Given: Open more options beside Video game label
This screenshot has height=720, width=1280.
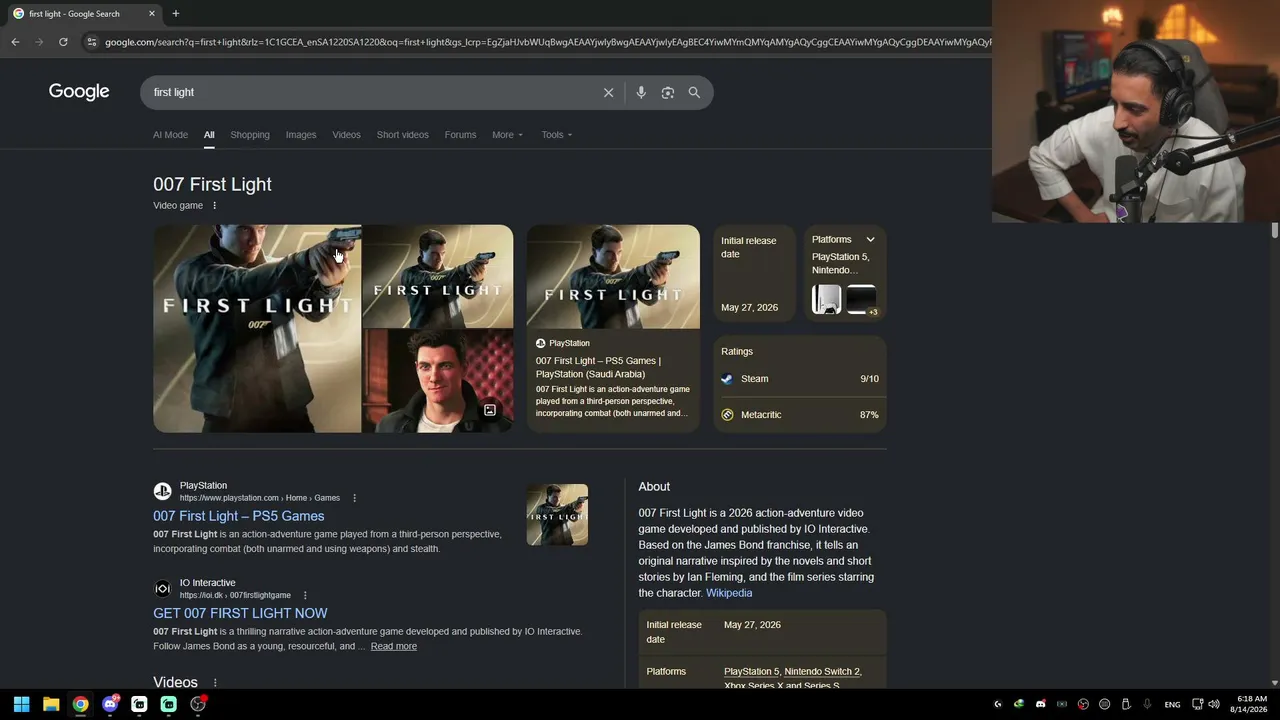Looking at the screenshot, I should 214,206.
